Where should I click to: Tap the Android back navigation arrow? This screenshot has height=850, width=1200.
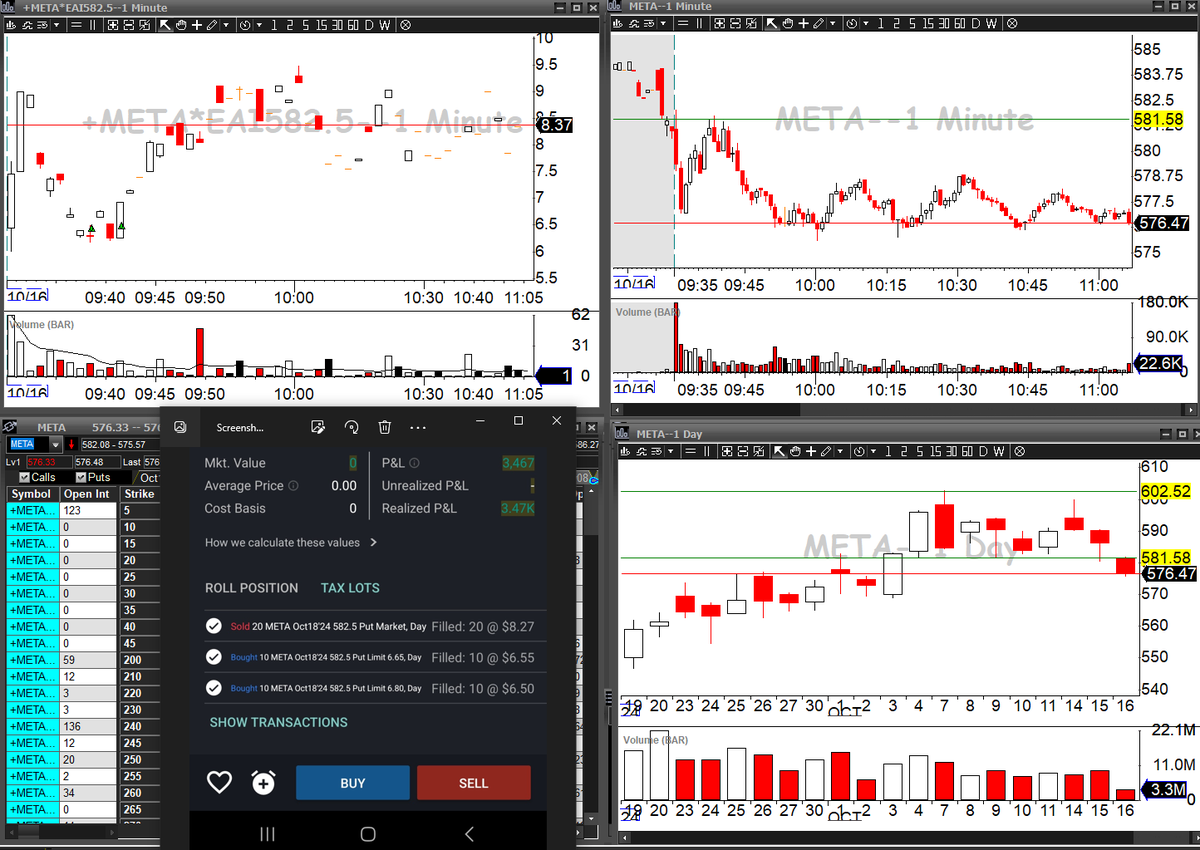click(469, 833)
